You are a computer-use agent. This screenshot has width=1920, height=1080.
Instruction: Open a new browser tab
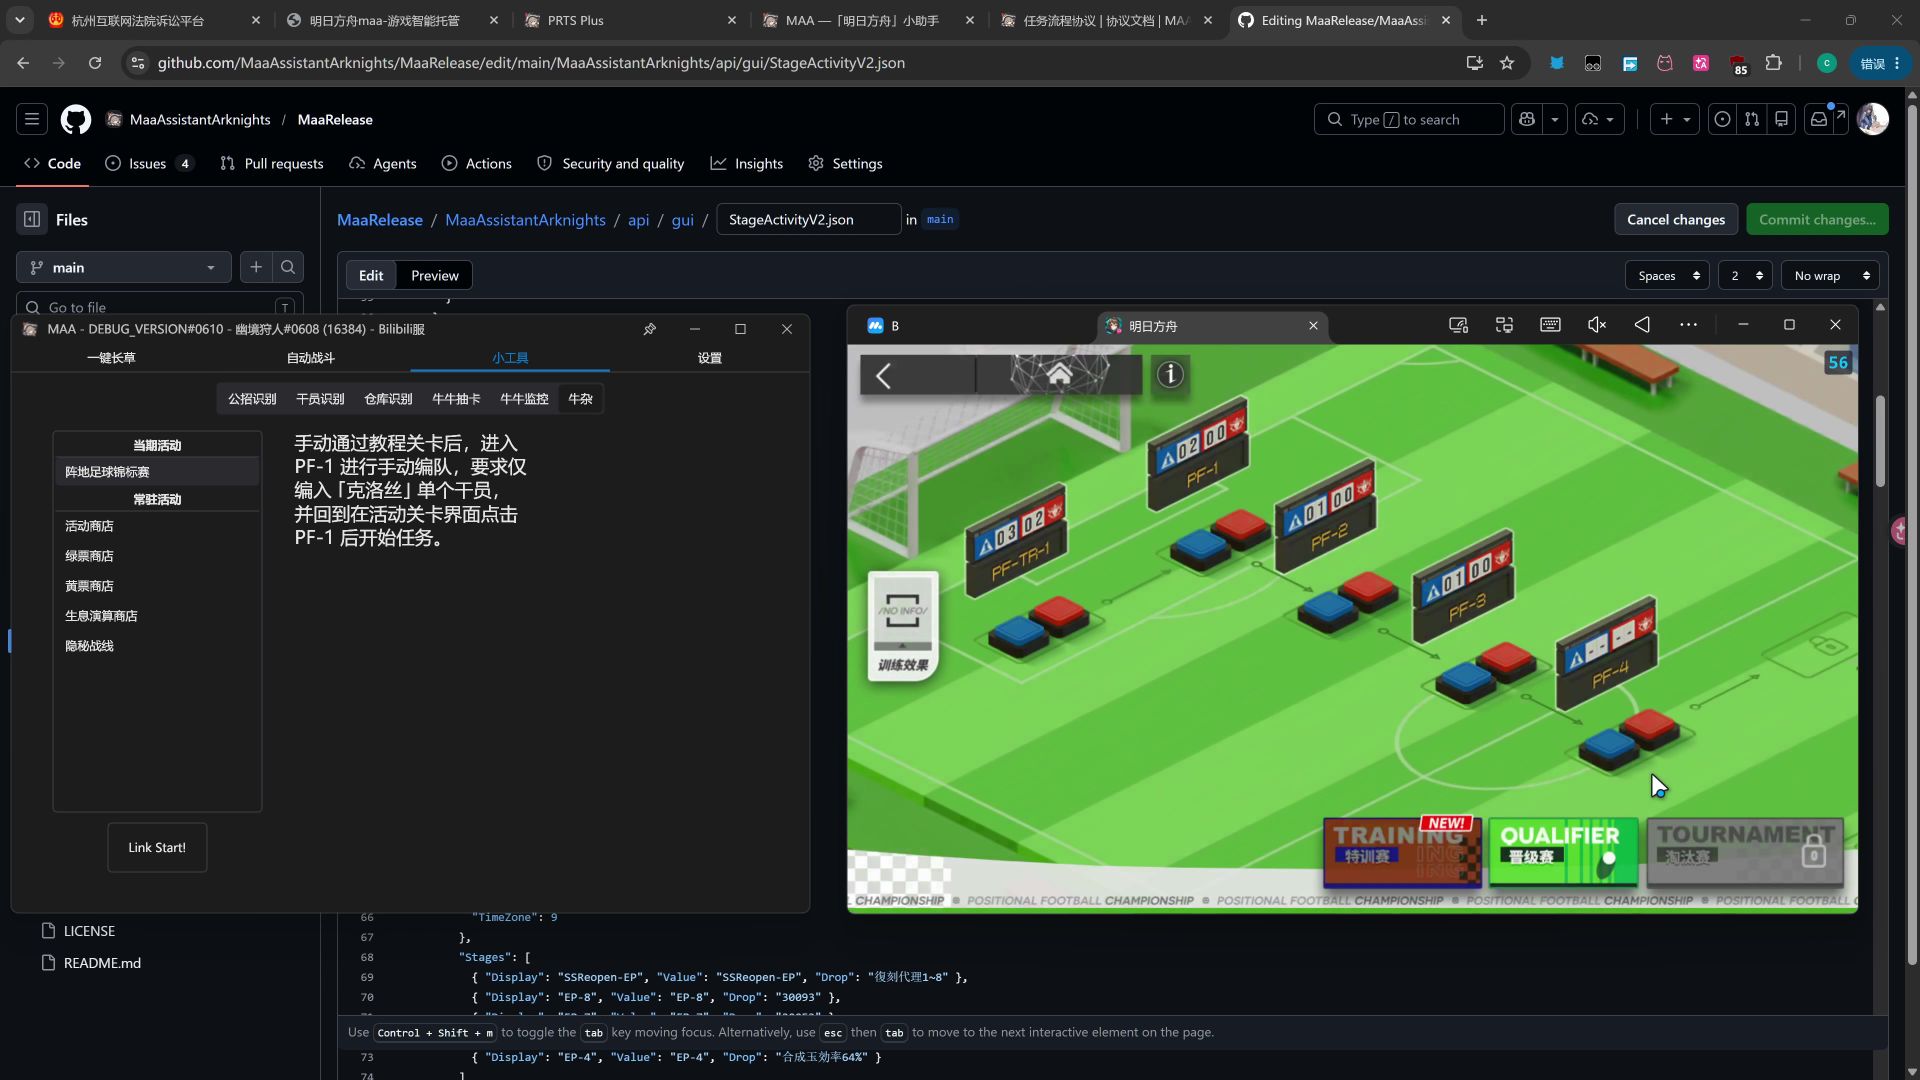click(1482, 20)
